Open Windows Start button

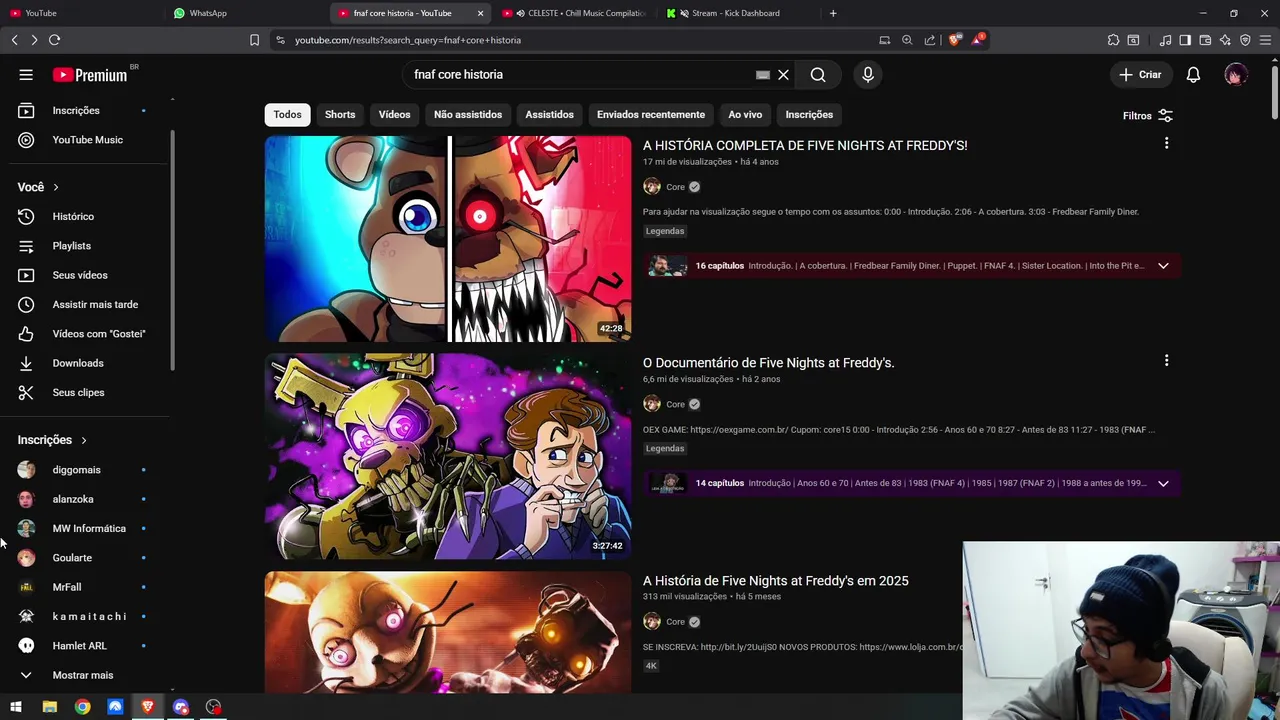[x=16, y=707]
